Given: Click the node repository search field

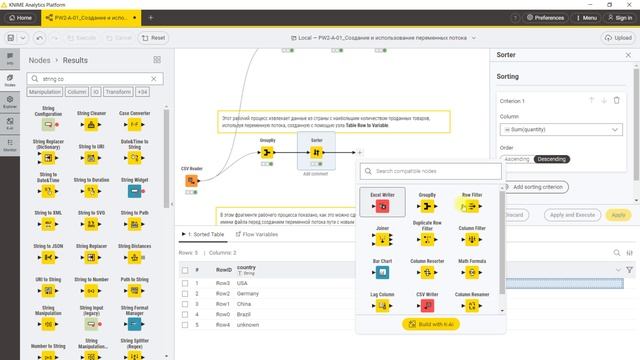Looking at the screenshot, I should pos(95,79).
